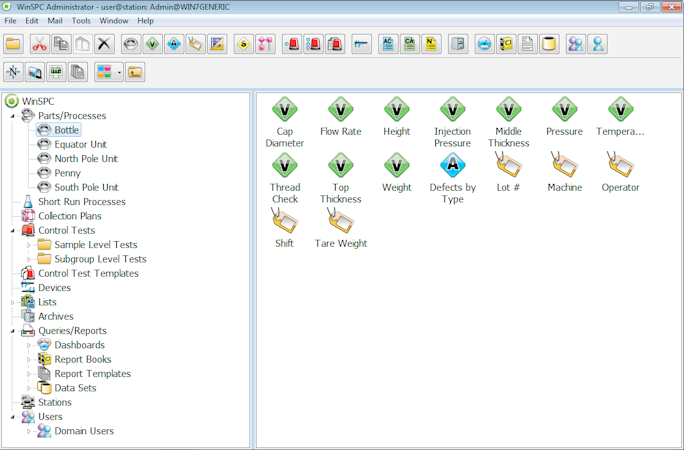Open the Help menu
684x450 pixels.
[145, 20]
